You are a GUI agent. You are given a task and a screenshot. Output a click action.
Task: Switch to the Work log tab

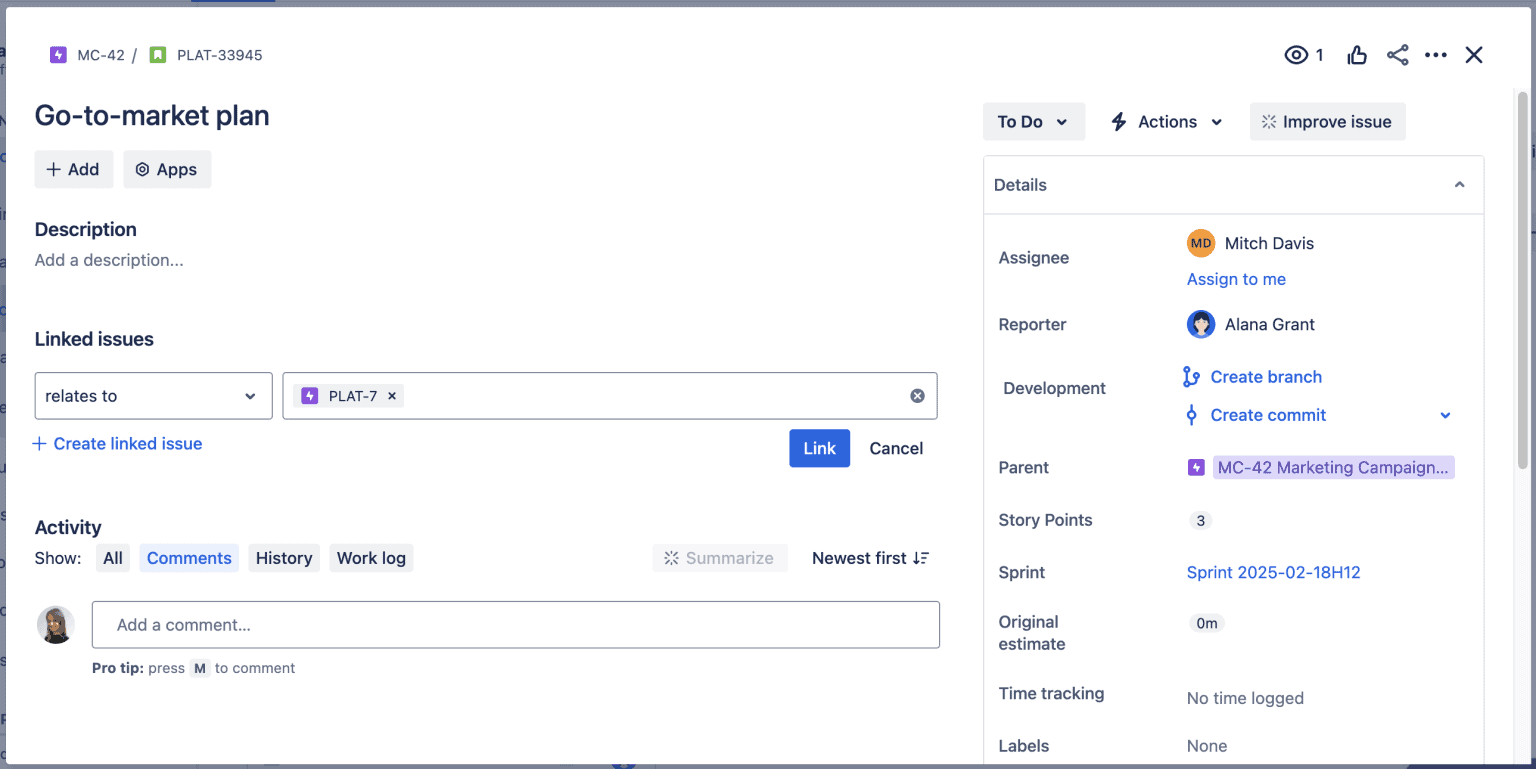[x=371, y=558]
